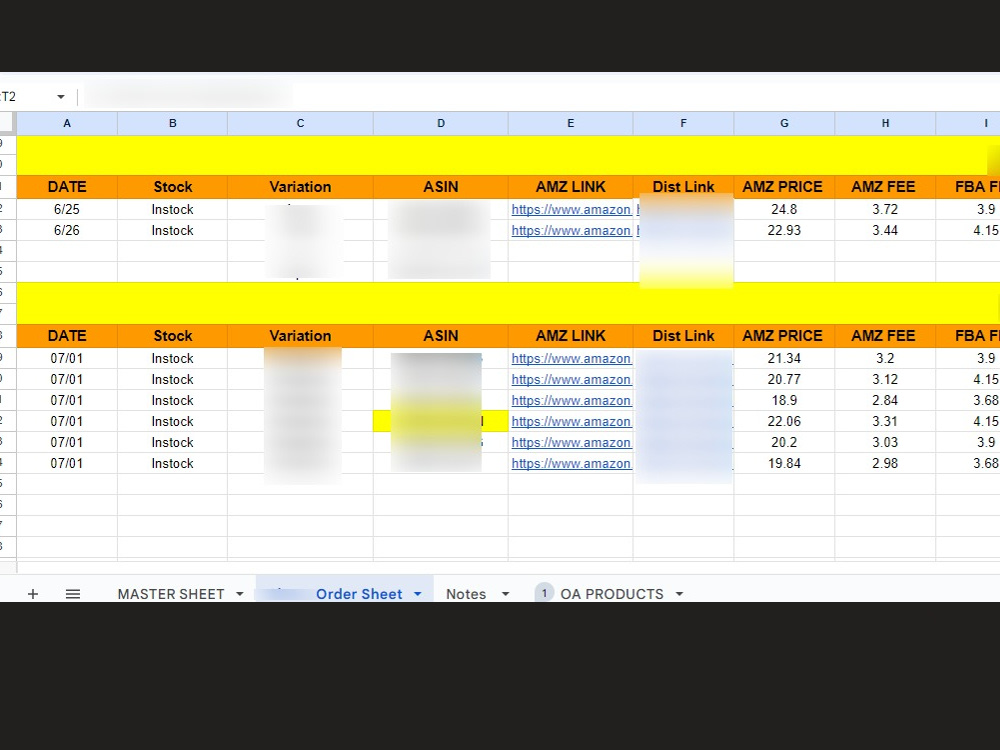This screenshot has width=1000, height=750.
Task: Select AMZ FEE cell 3.44
Action: click(885, 230)
